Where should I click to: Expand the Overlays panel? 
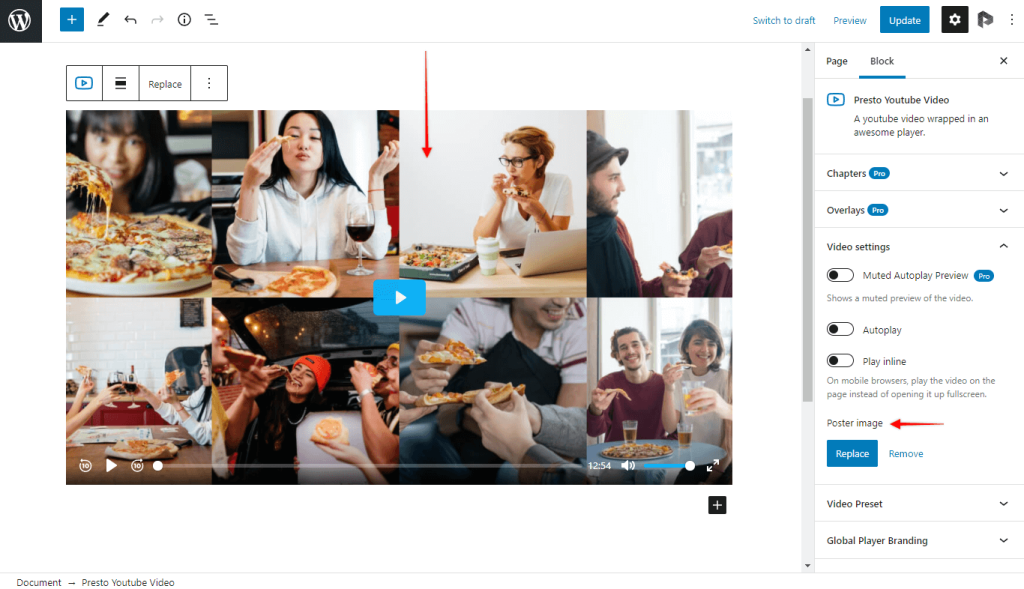[919, 210]
